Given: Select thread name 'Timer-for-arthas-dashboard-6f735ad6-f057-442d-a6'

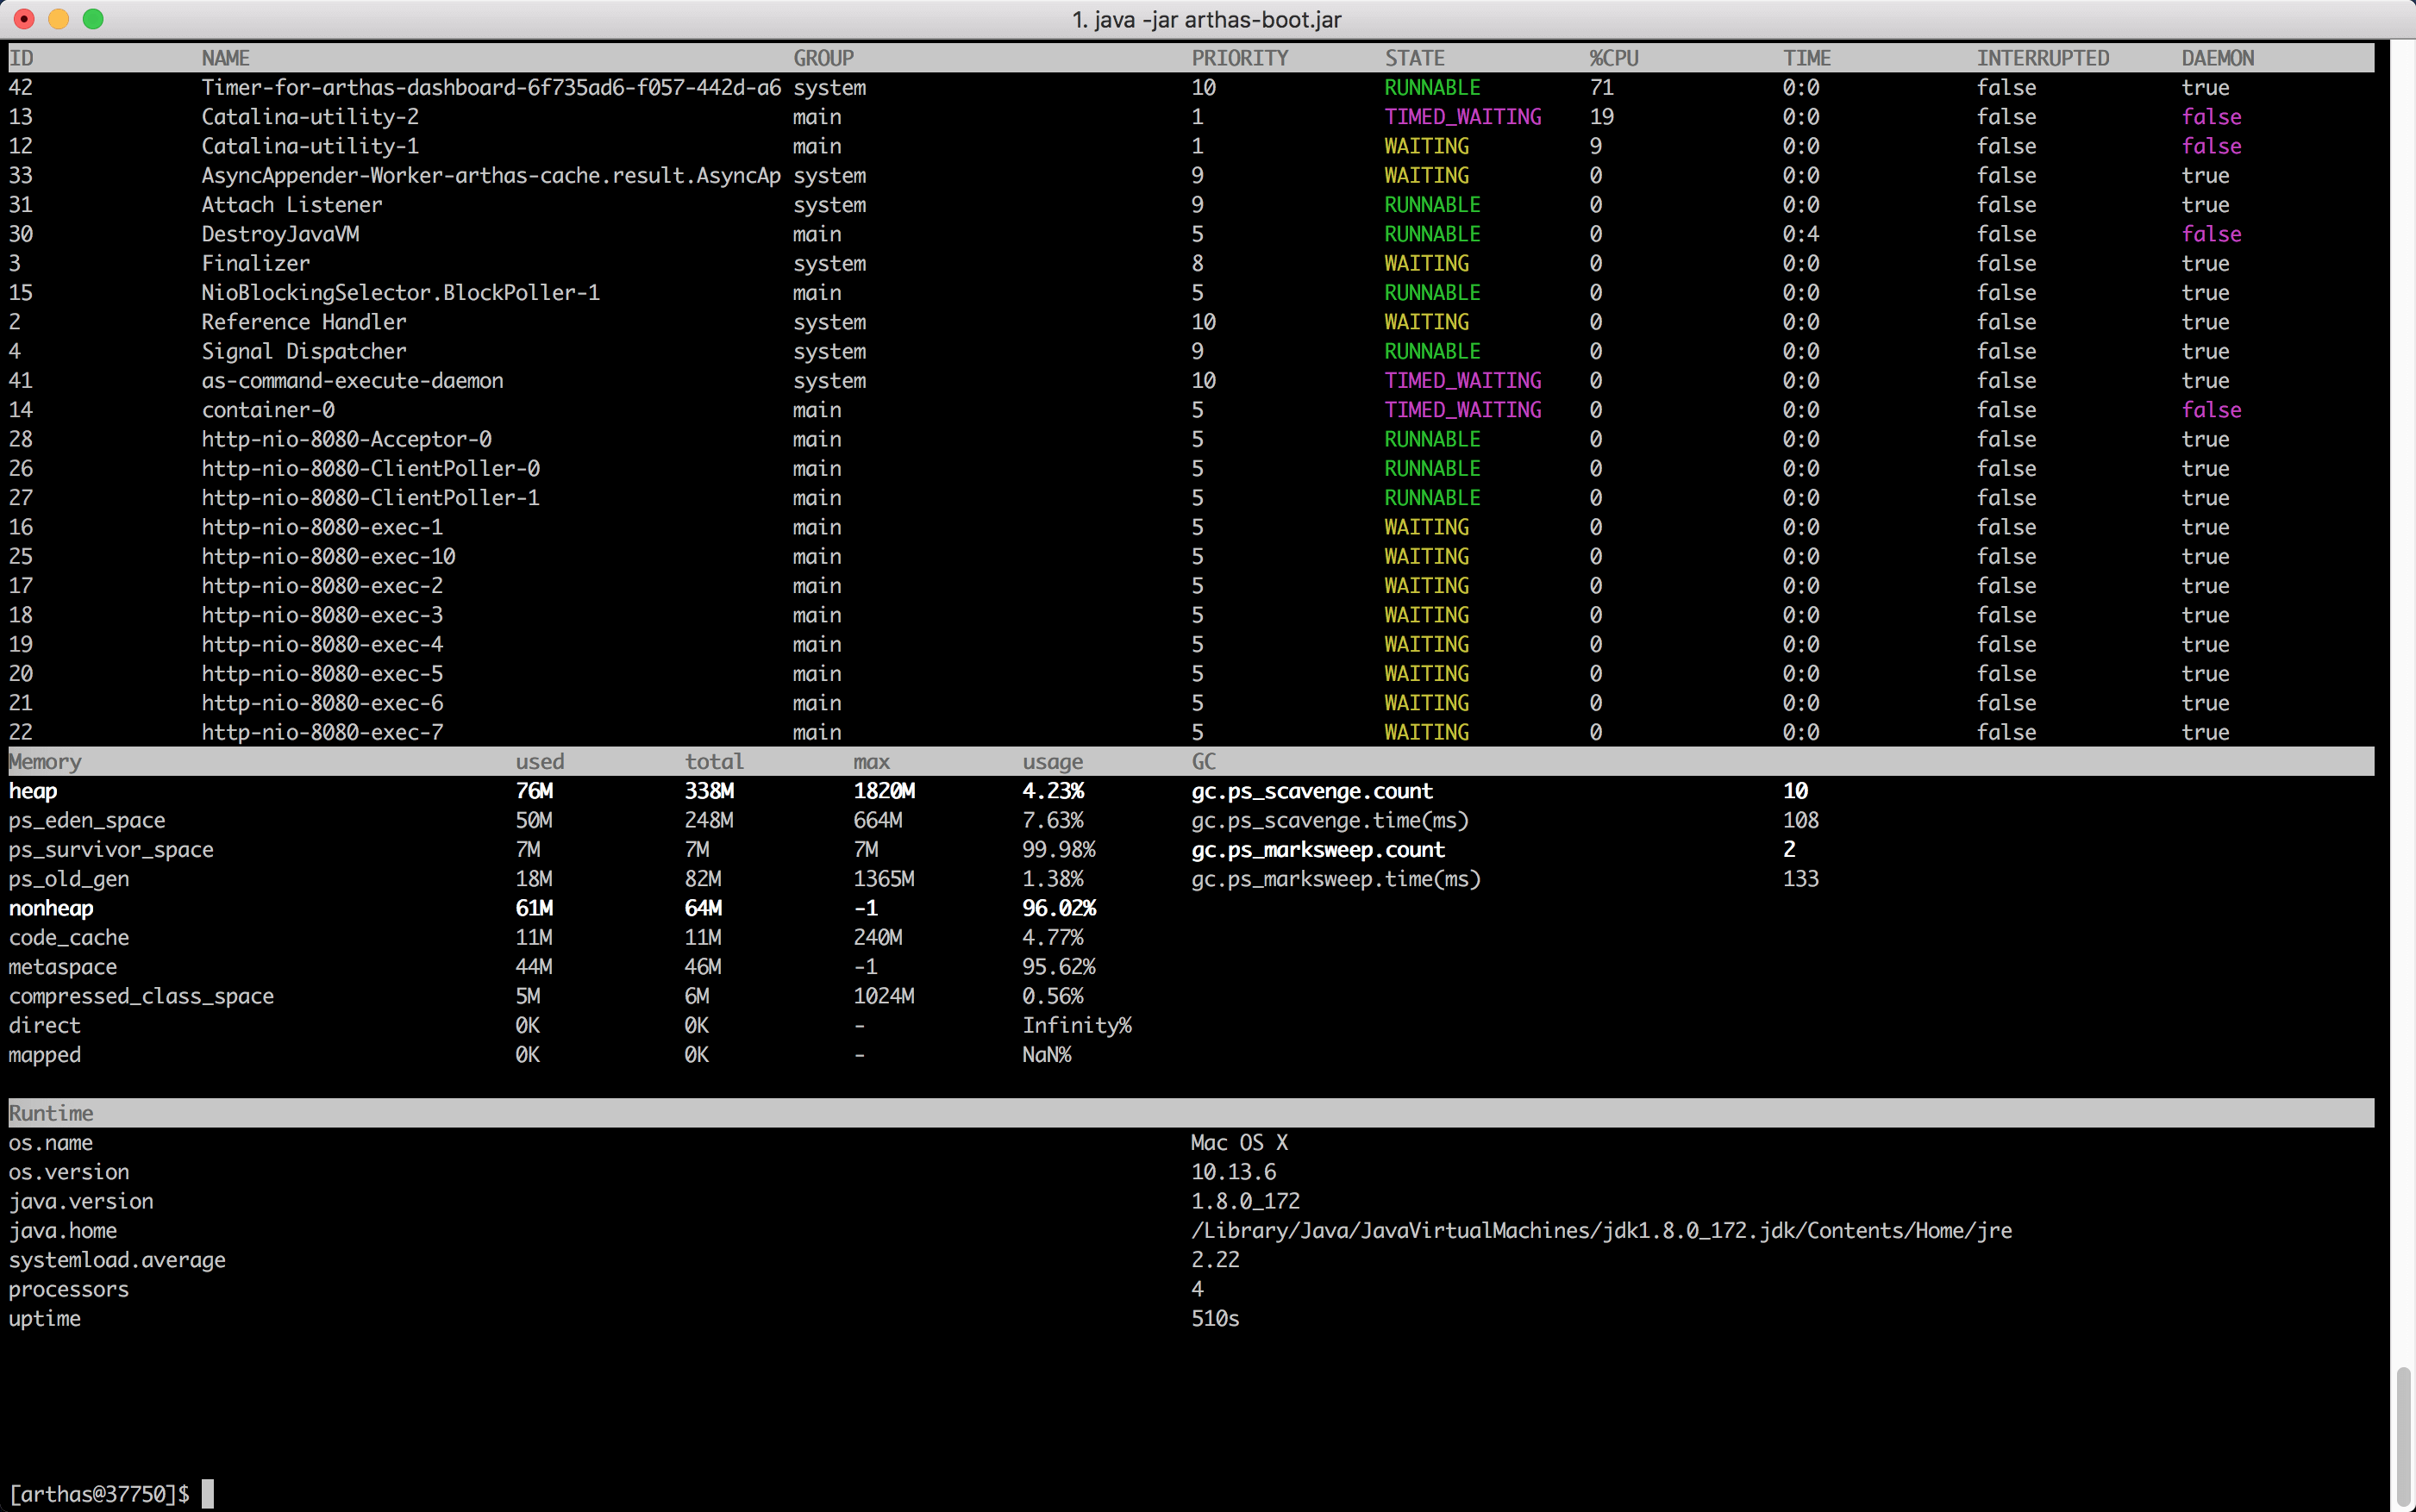Looking at the screenshot, I should [491, 87].
